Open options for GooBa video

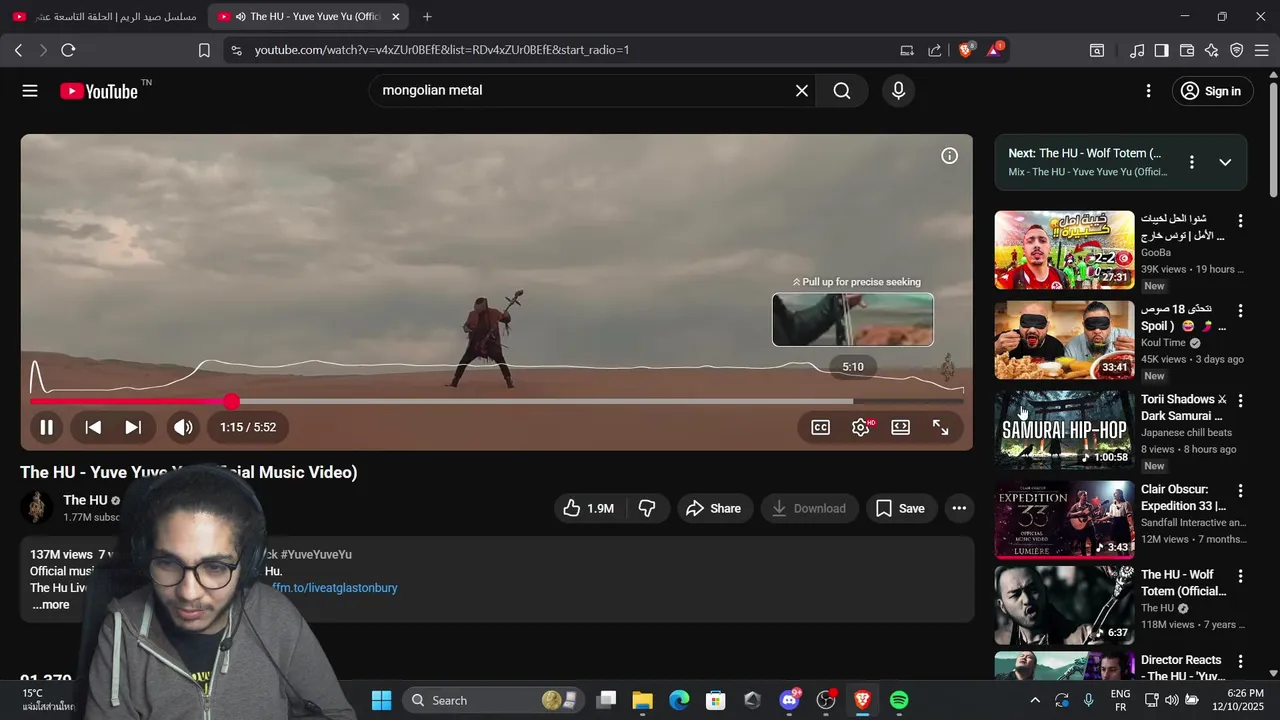(x=1240, y=221)
